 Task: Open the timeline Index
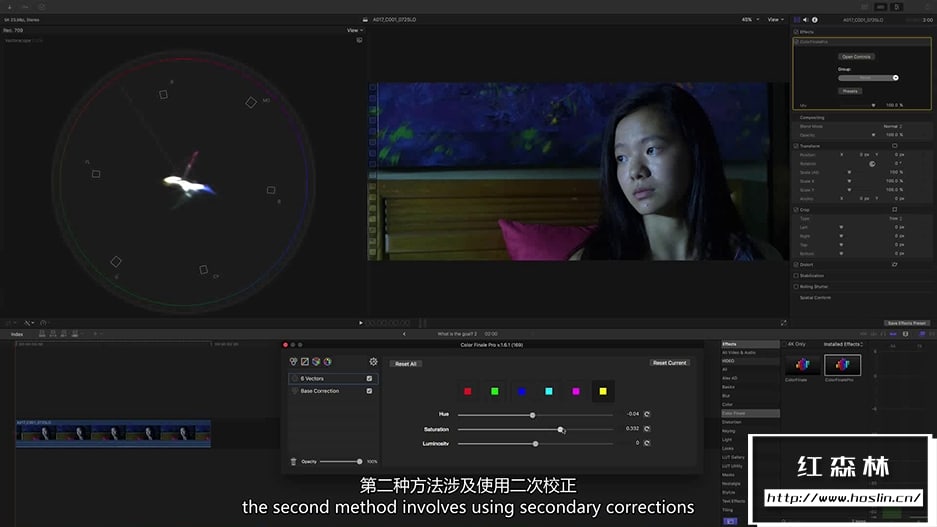[x=17, y=334]
